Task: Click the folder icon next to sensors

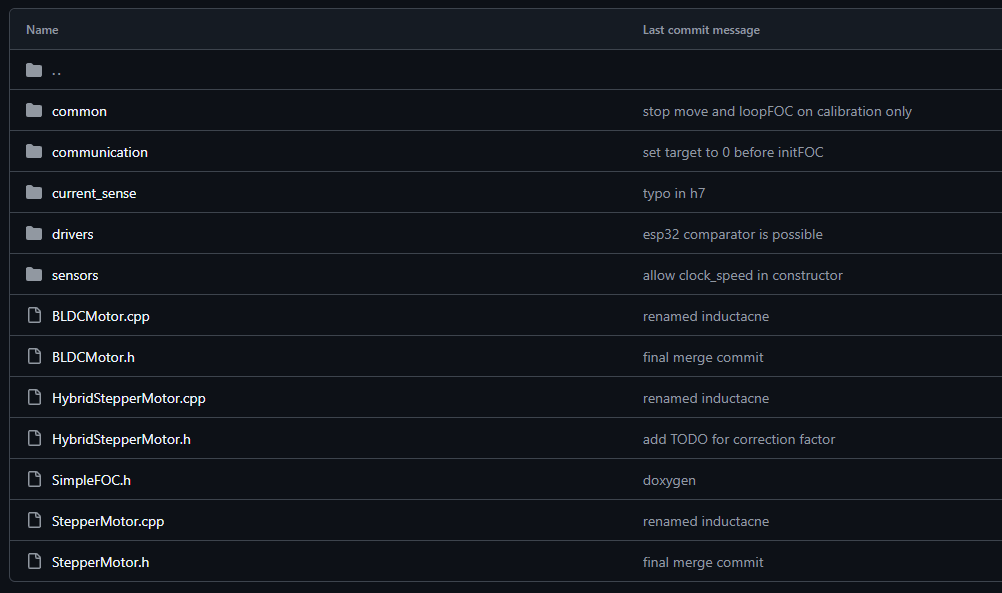Action: pos(34,275)
